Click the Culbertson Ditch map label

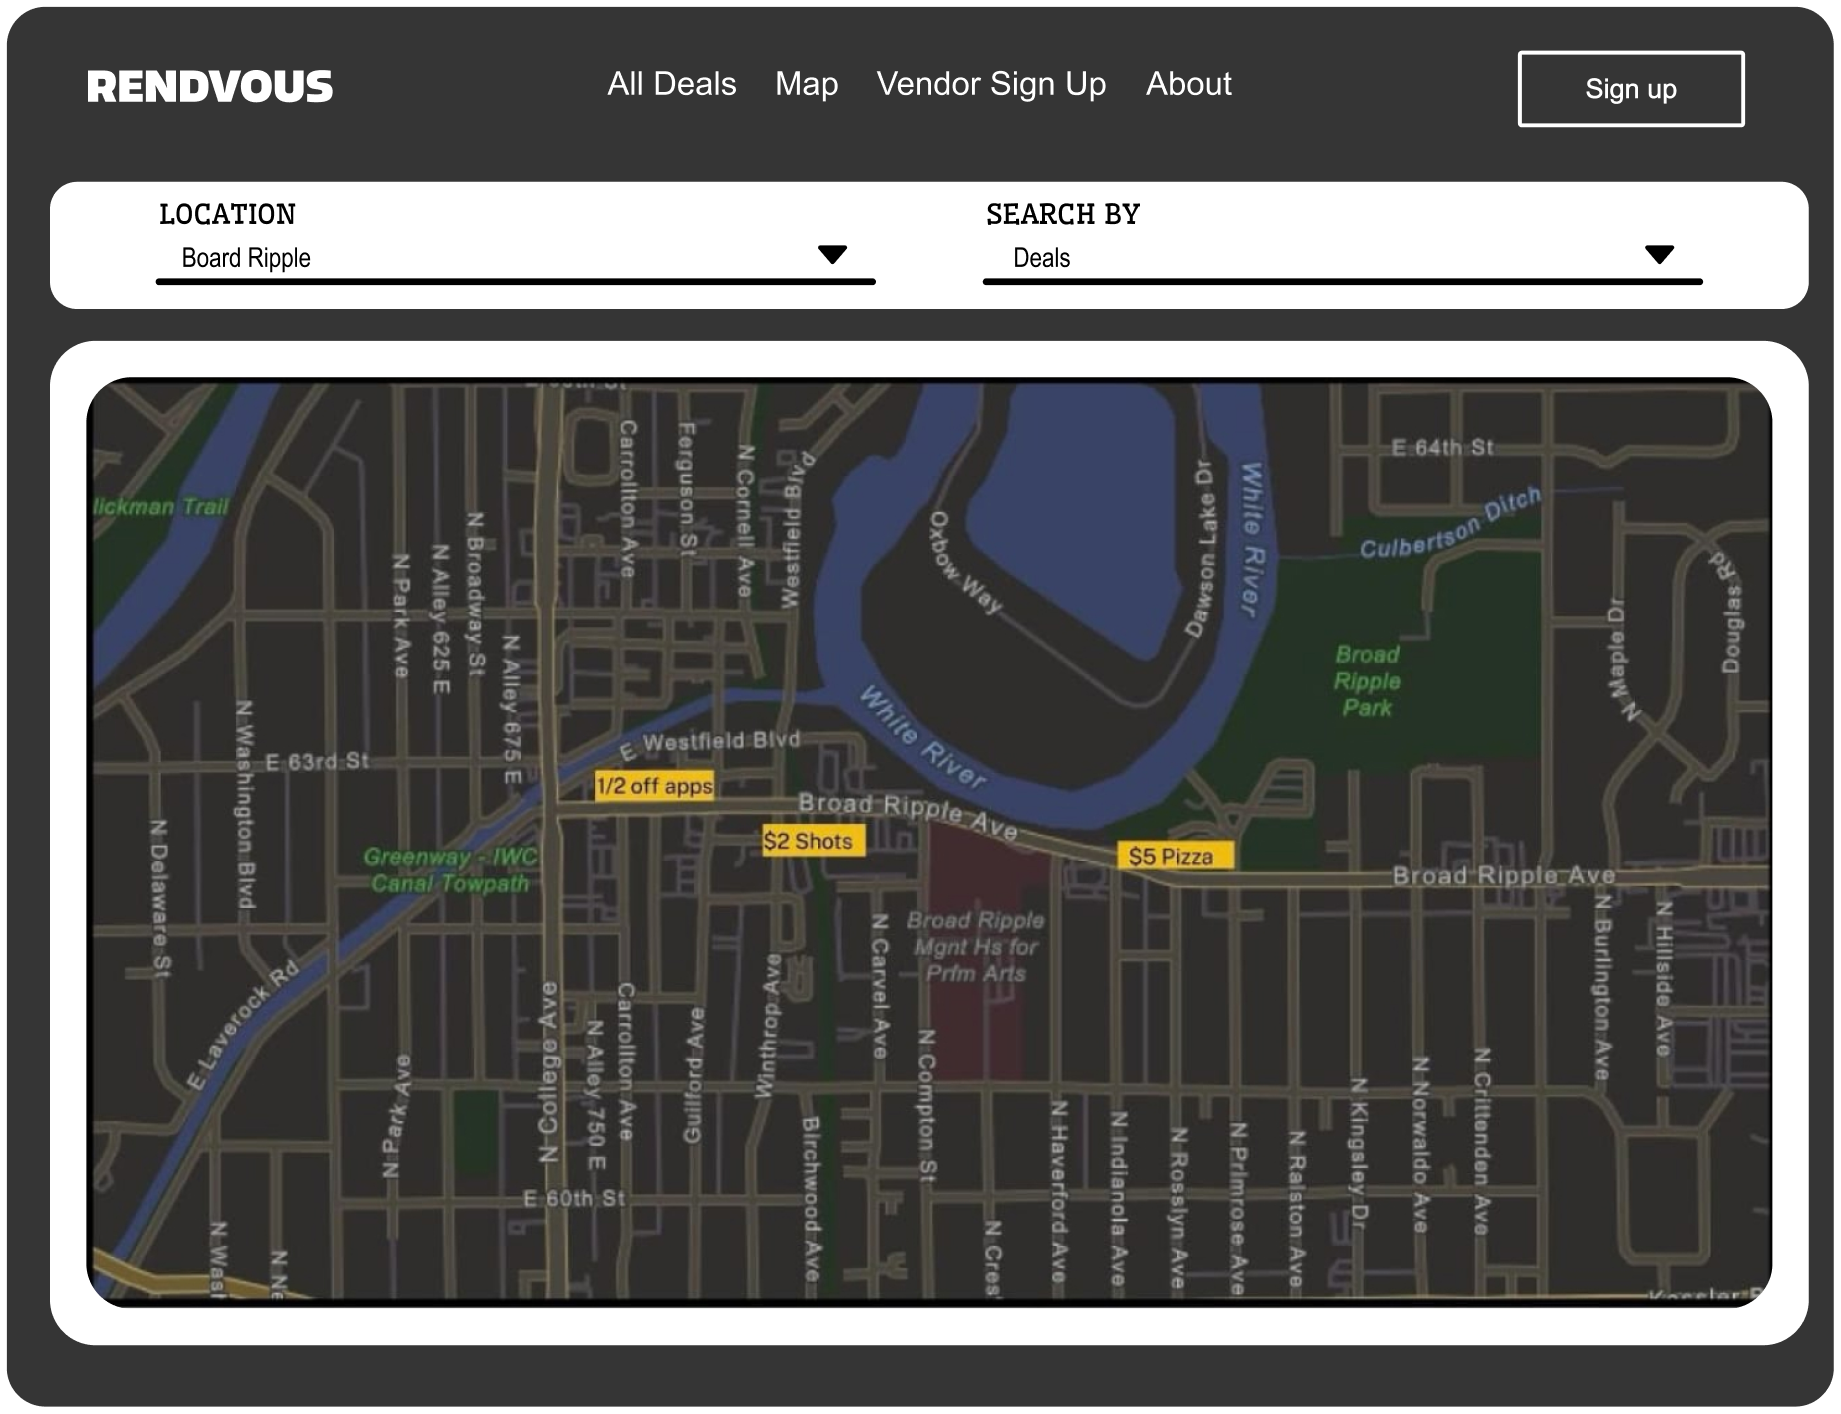[1450, 526]
